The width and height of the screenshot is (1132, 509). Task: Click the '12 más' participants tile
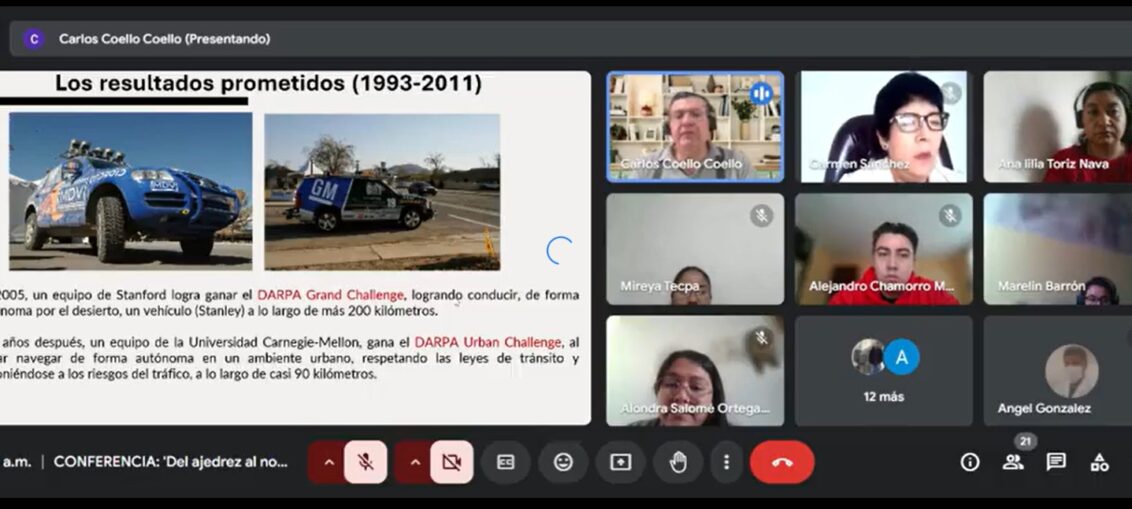883,371
